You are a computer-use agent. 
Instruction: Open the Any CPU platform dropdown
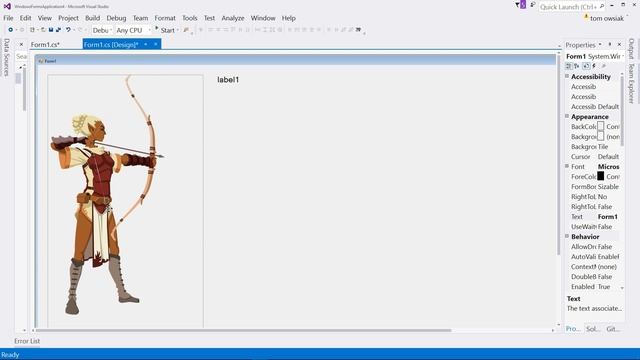pyautogui.click(x=133, y=30)
